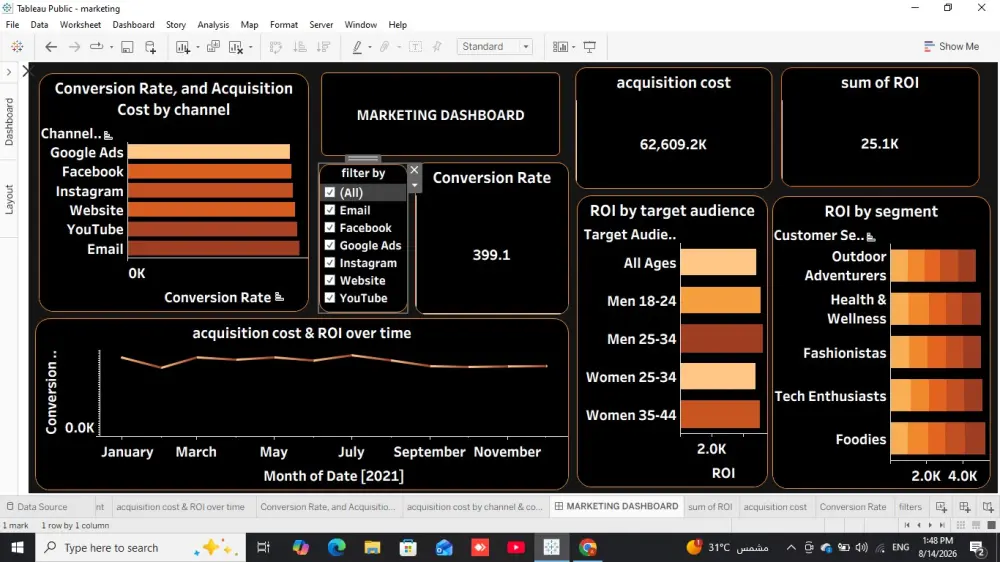Open the Replay animation dropdown arrow
This screenshot has height=562, width=1000.
coord(111,47)
